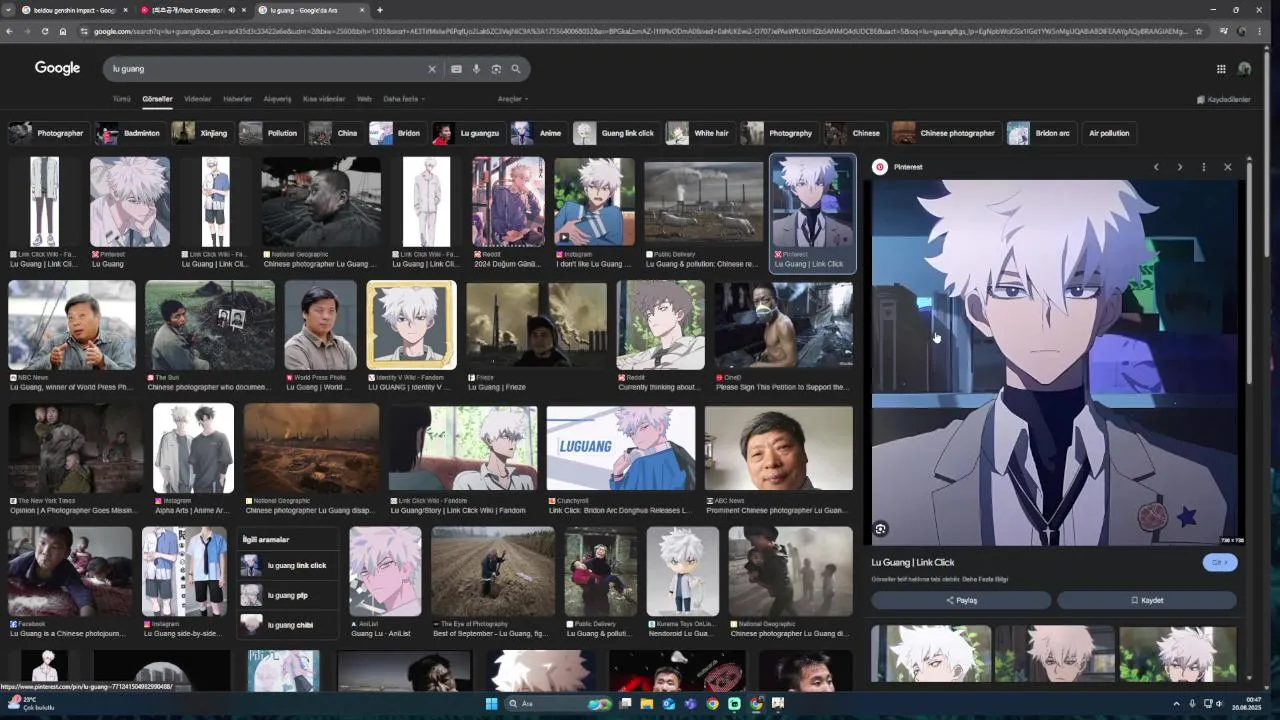Click the Git visit button in preview
Screen dimensions: 1280x720
pyautogui.click(x=1220, y=563)
